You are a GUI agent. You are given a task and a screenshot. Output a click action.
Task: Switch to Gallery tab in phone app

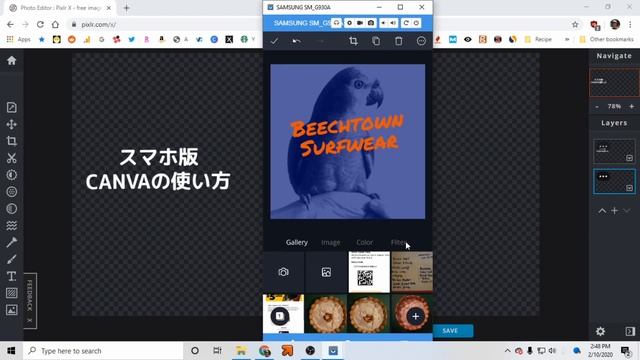(297, 242)
